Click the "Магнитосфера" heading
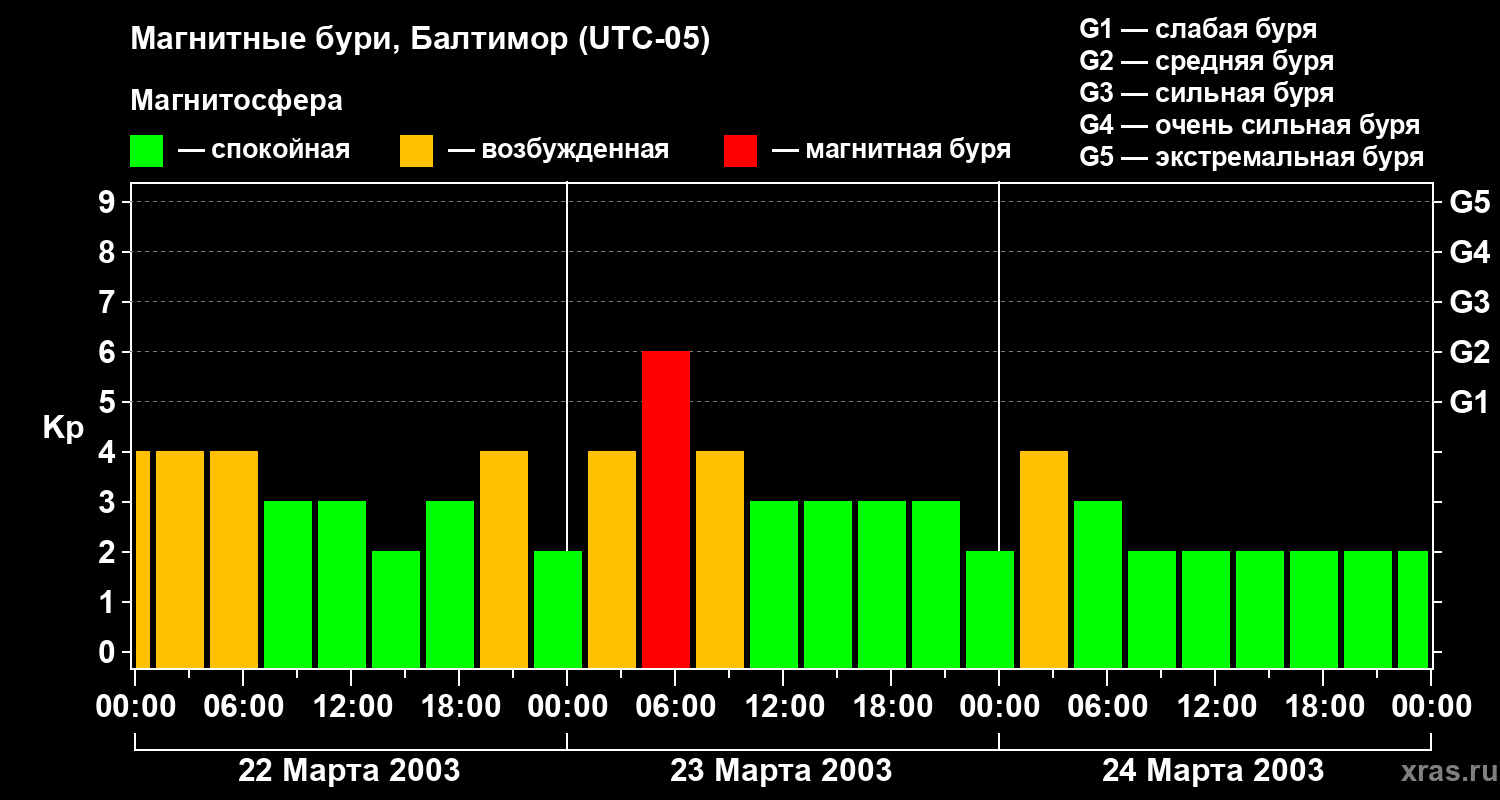Image resolution: width=1500 pixels, height=800 pixels. [236, 101]
